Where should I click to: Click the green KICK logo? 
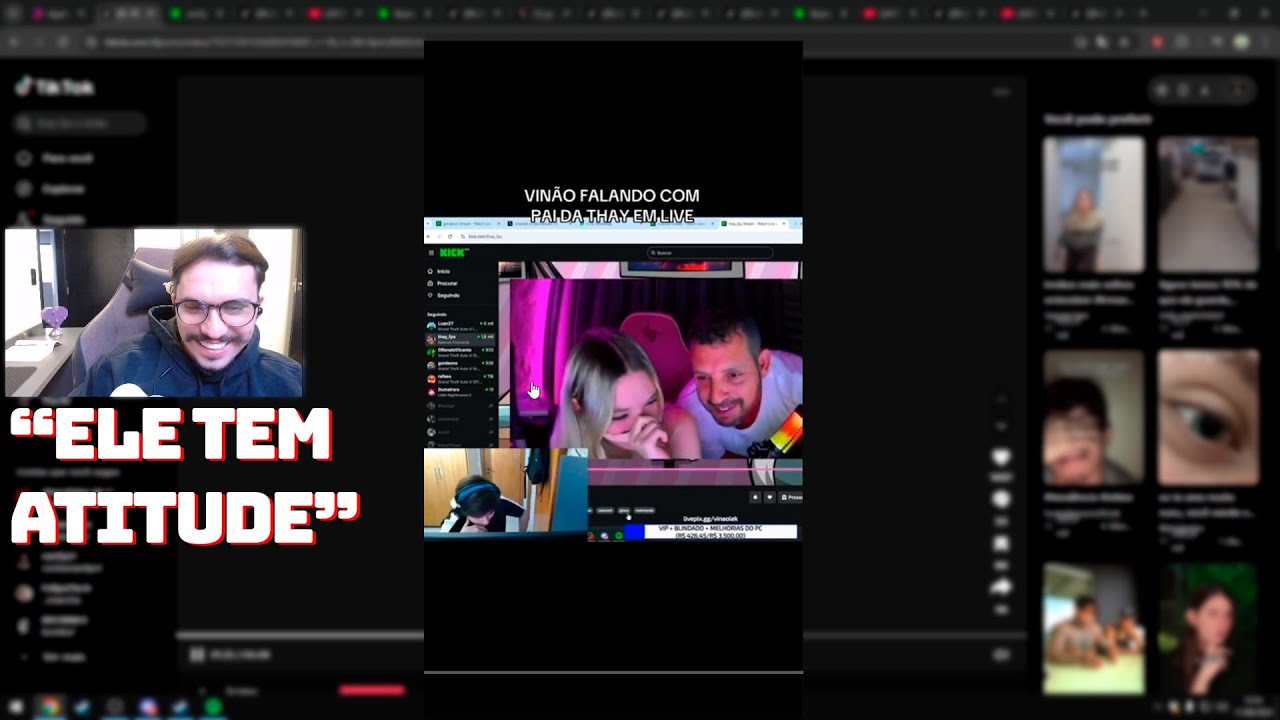[x=454, y=253]
